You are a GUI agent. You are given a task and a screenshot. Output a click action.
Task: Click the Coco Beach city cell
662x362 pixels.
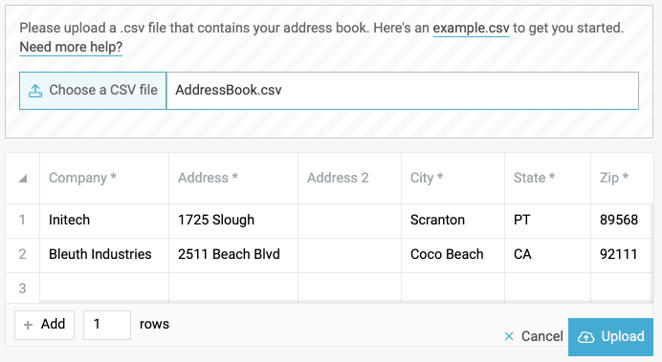[453, 254]
